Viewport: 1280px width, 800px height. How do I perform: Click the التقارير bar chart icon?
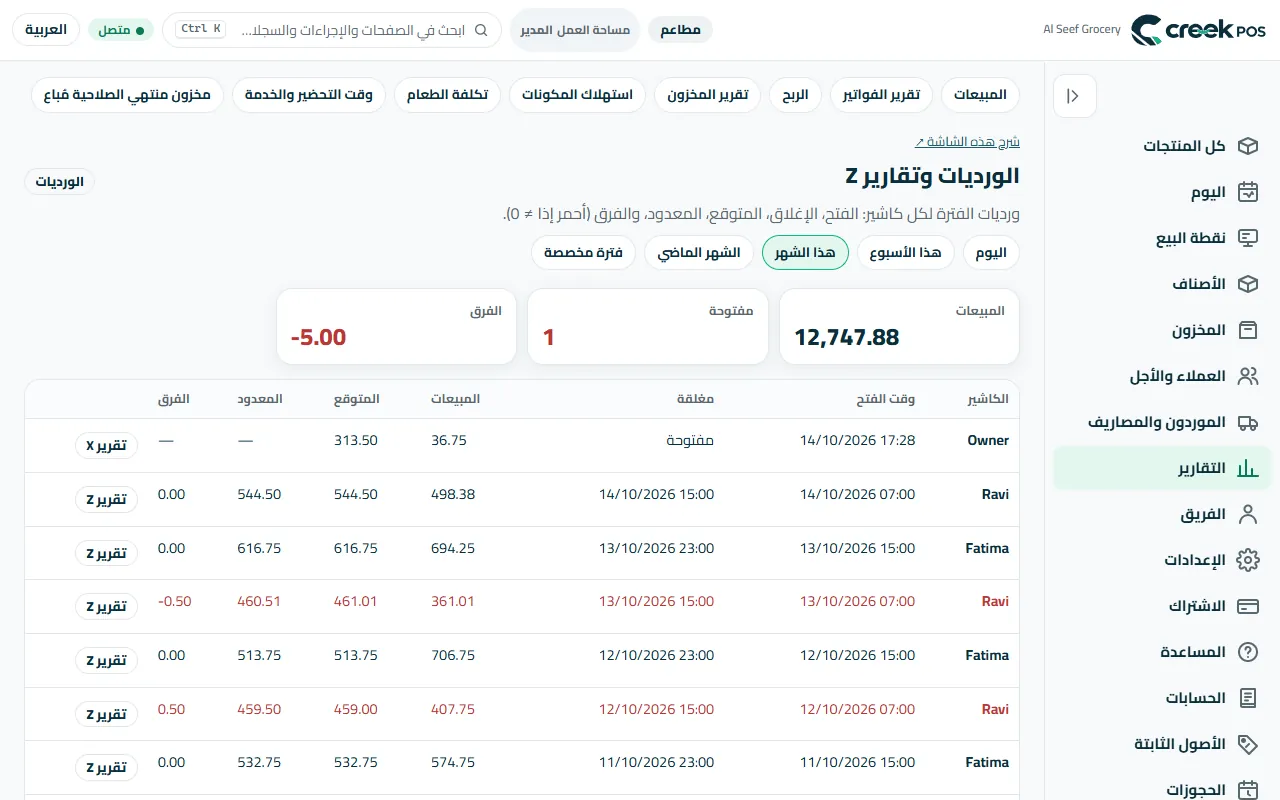(1247, 468)
